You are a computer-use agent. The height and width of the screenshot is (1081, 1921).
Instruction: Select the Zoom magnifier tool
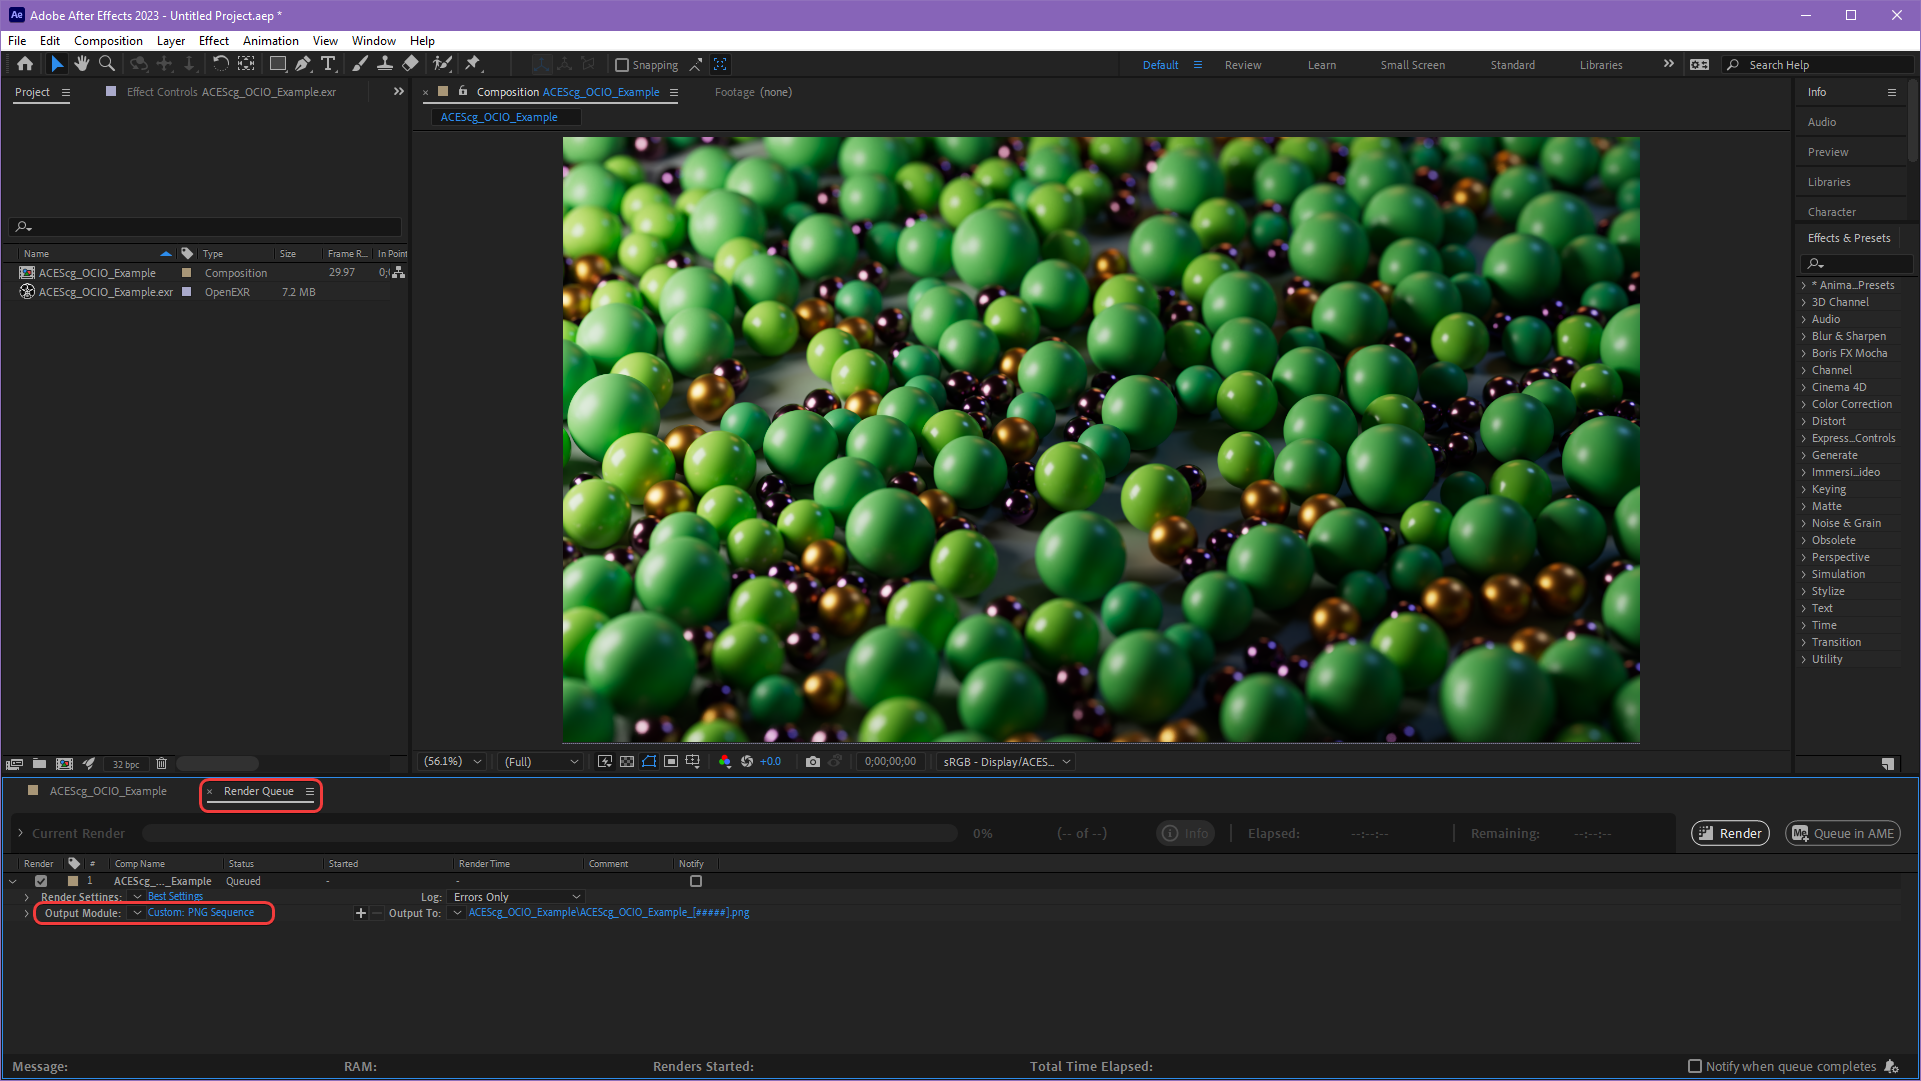pyautogui.click(x=107, y=64)
